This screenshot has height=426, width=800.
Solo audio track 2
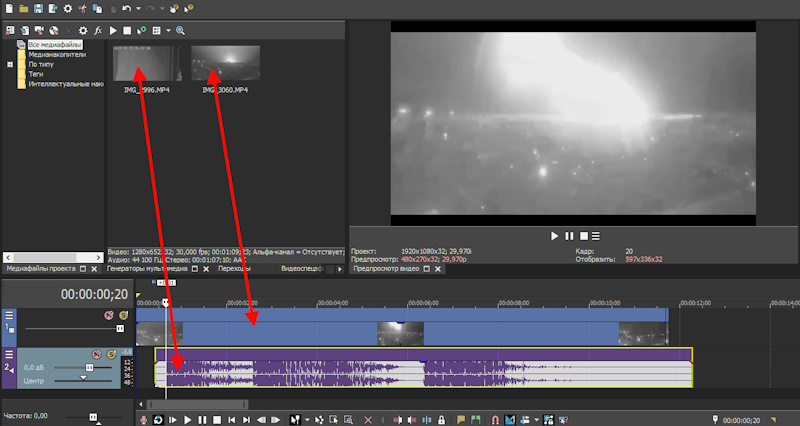pyautogui.click(x=111, y=354)
